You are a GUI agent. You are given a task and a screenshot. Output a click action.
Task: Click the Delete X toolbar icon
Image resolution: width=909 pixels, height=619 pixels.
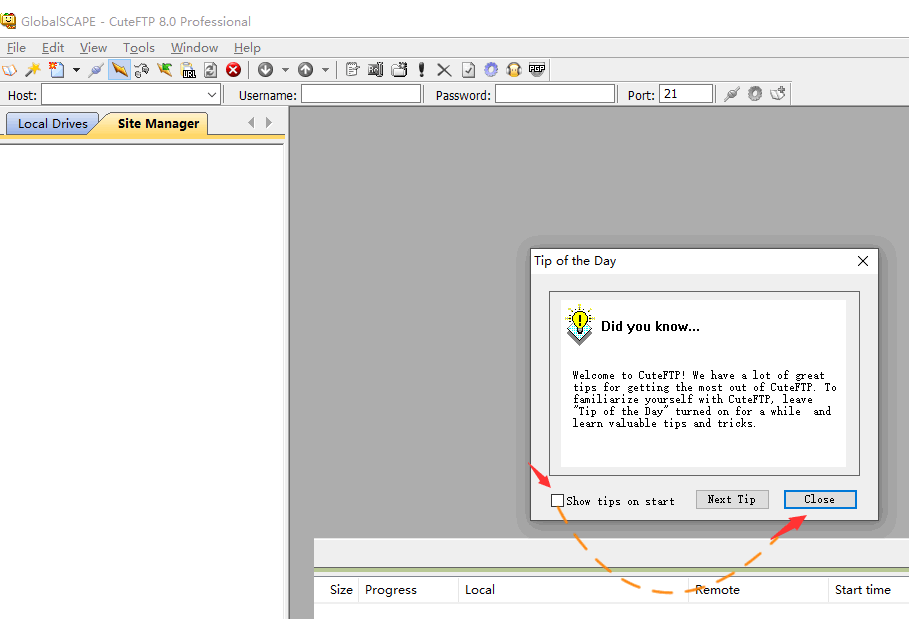pos(444,70)
